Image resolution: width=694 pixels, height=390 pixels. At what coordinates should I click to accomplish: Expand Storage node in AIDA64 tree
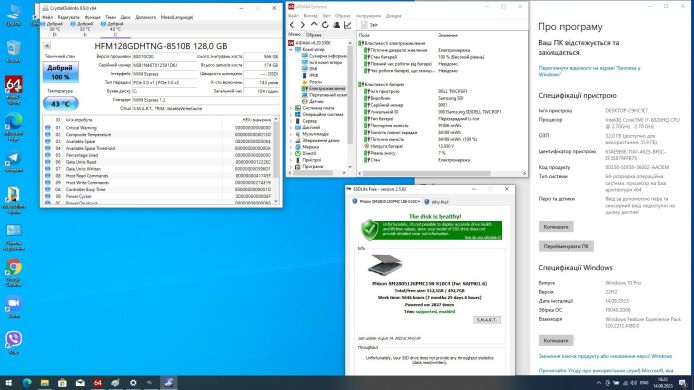[291, 140]
